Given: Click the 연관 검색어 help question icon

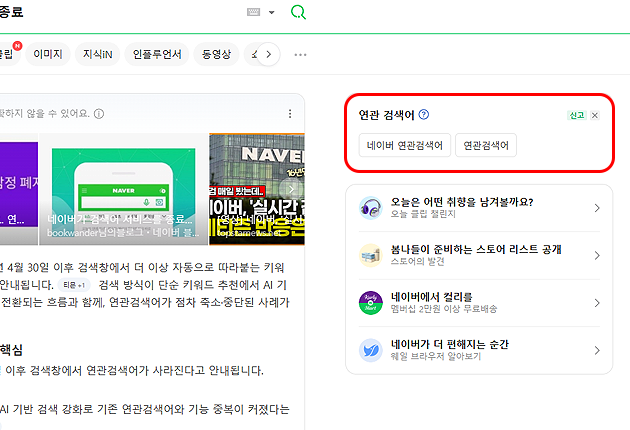Looking at the screenshot, I should [x=423, y=115].
